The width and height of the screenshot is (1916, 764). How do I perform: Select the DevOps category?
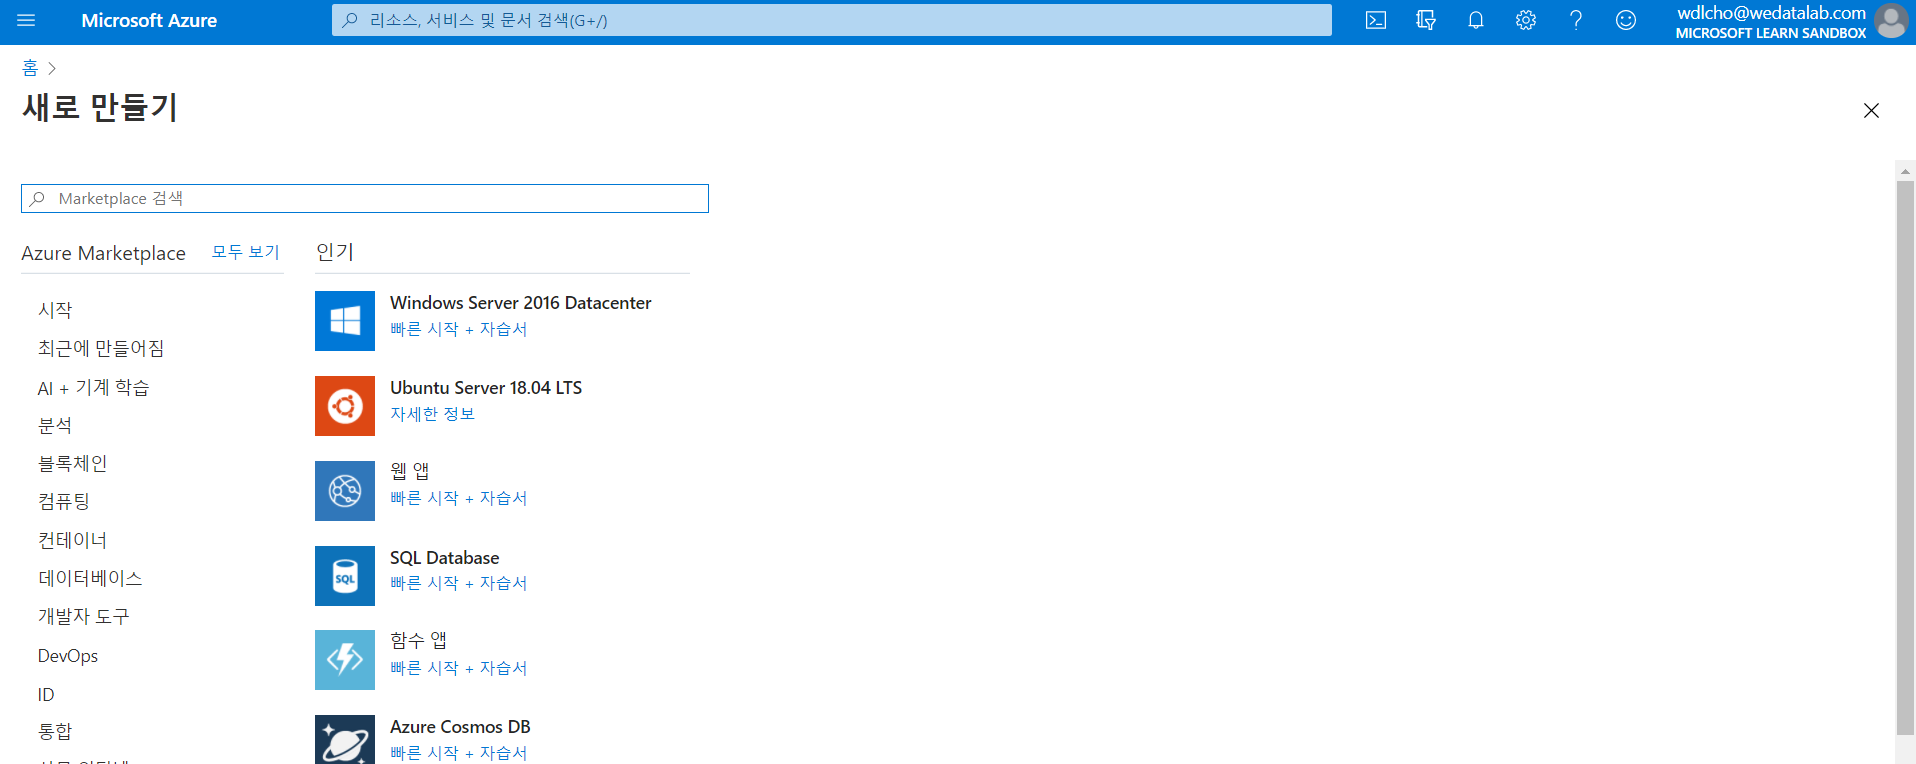point(68,656)
